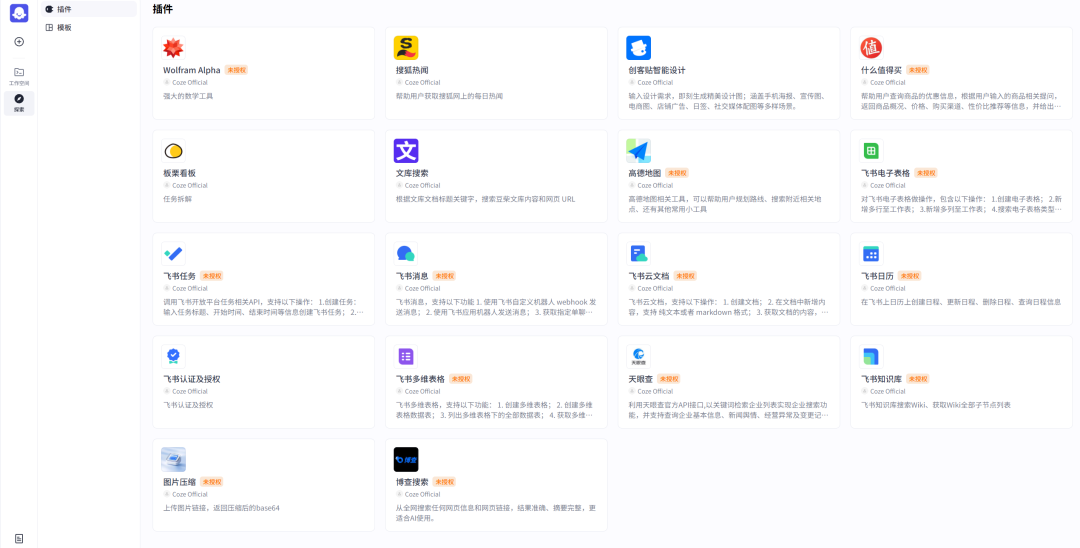Image resolution: width=1080 pixels, height=548 pixels.
Task: Open the Wolfram Alpha plugin title
Action: [191, 70]
